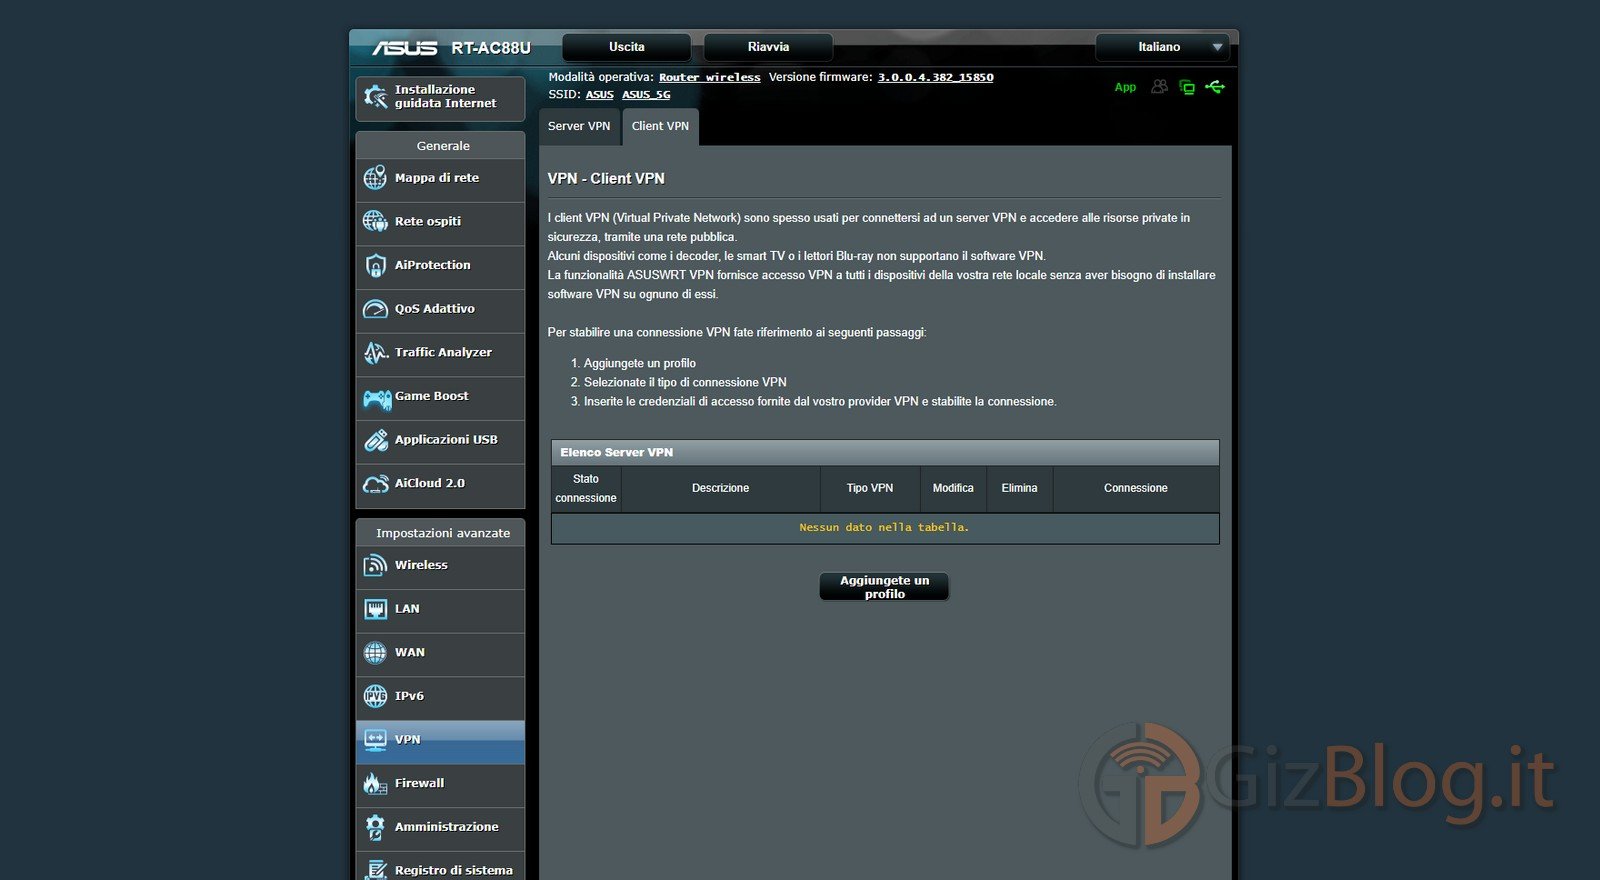The height and width of the screenshot is (880, 1600).
Task: Open Game Boost menu entry
Action: tap(440, 397)
